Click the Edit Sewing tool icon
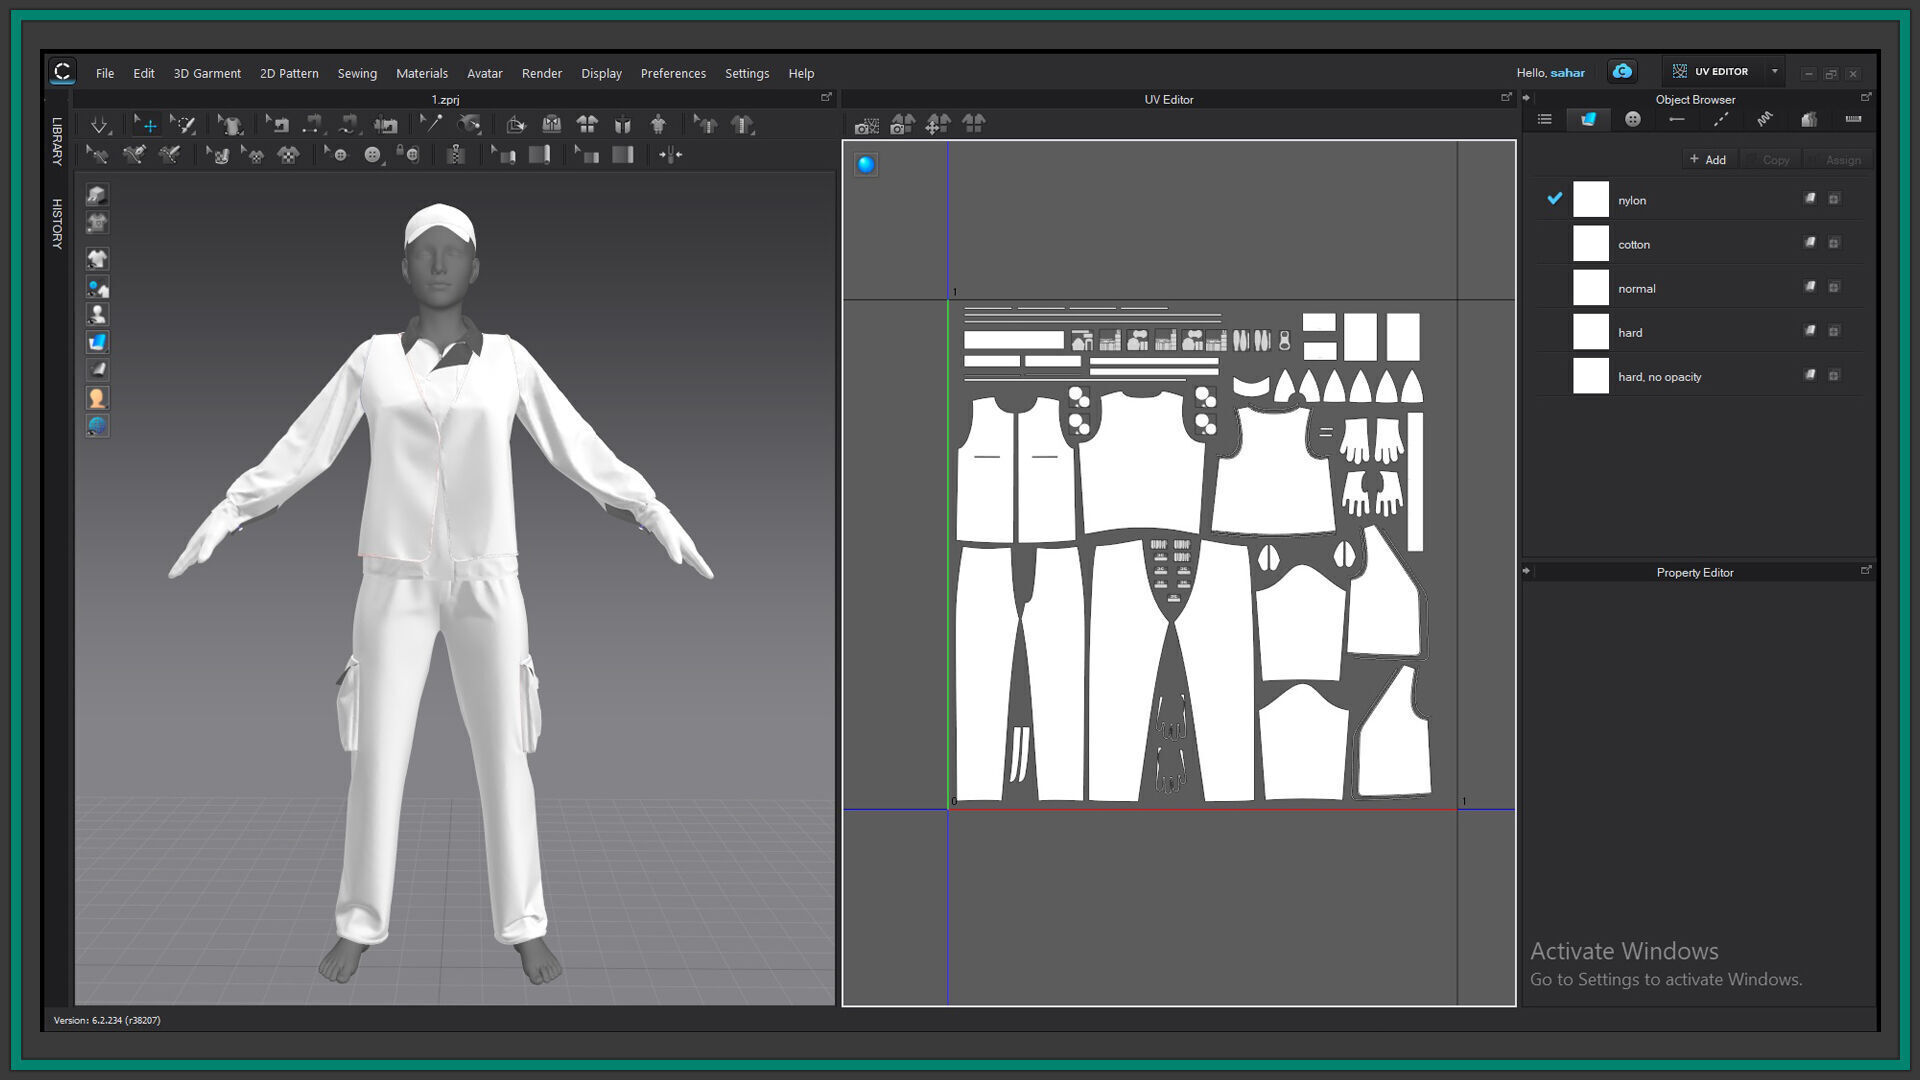The height and width of the screenshot is (1080, 1920). pos(278,124)
